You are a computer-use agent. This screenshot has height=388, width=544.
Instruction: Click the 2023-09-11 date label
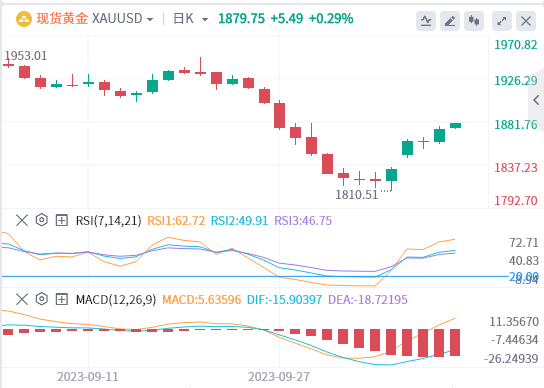pos(87,377)
